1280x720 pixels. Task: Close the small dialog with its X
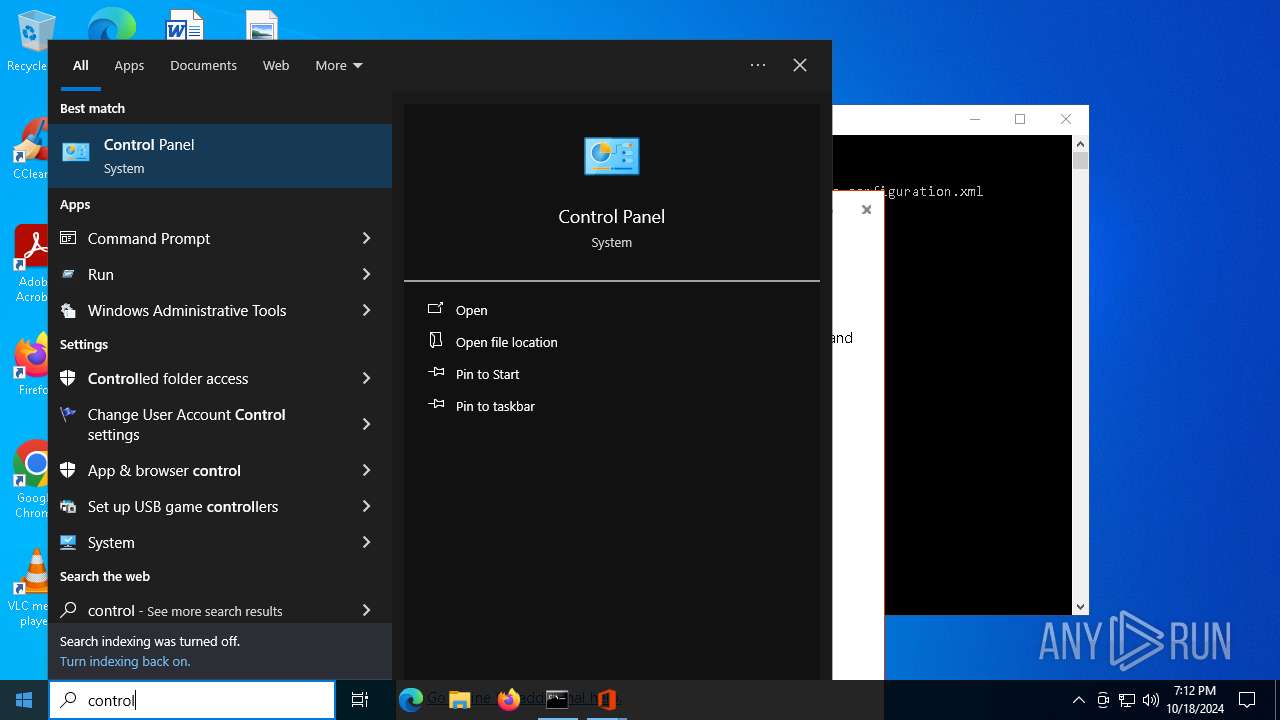coord(867,210)
